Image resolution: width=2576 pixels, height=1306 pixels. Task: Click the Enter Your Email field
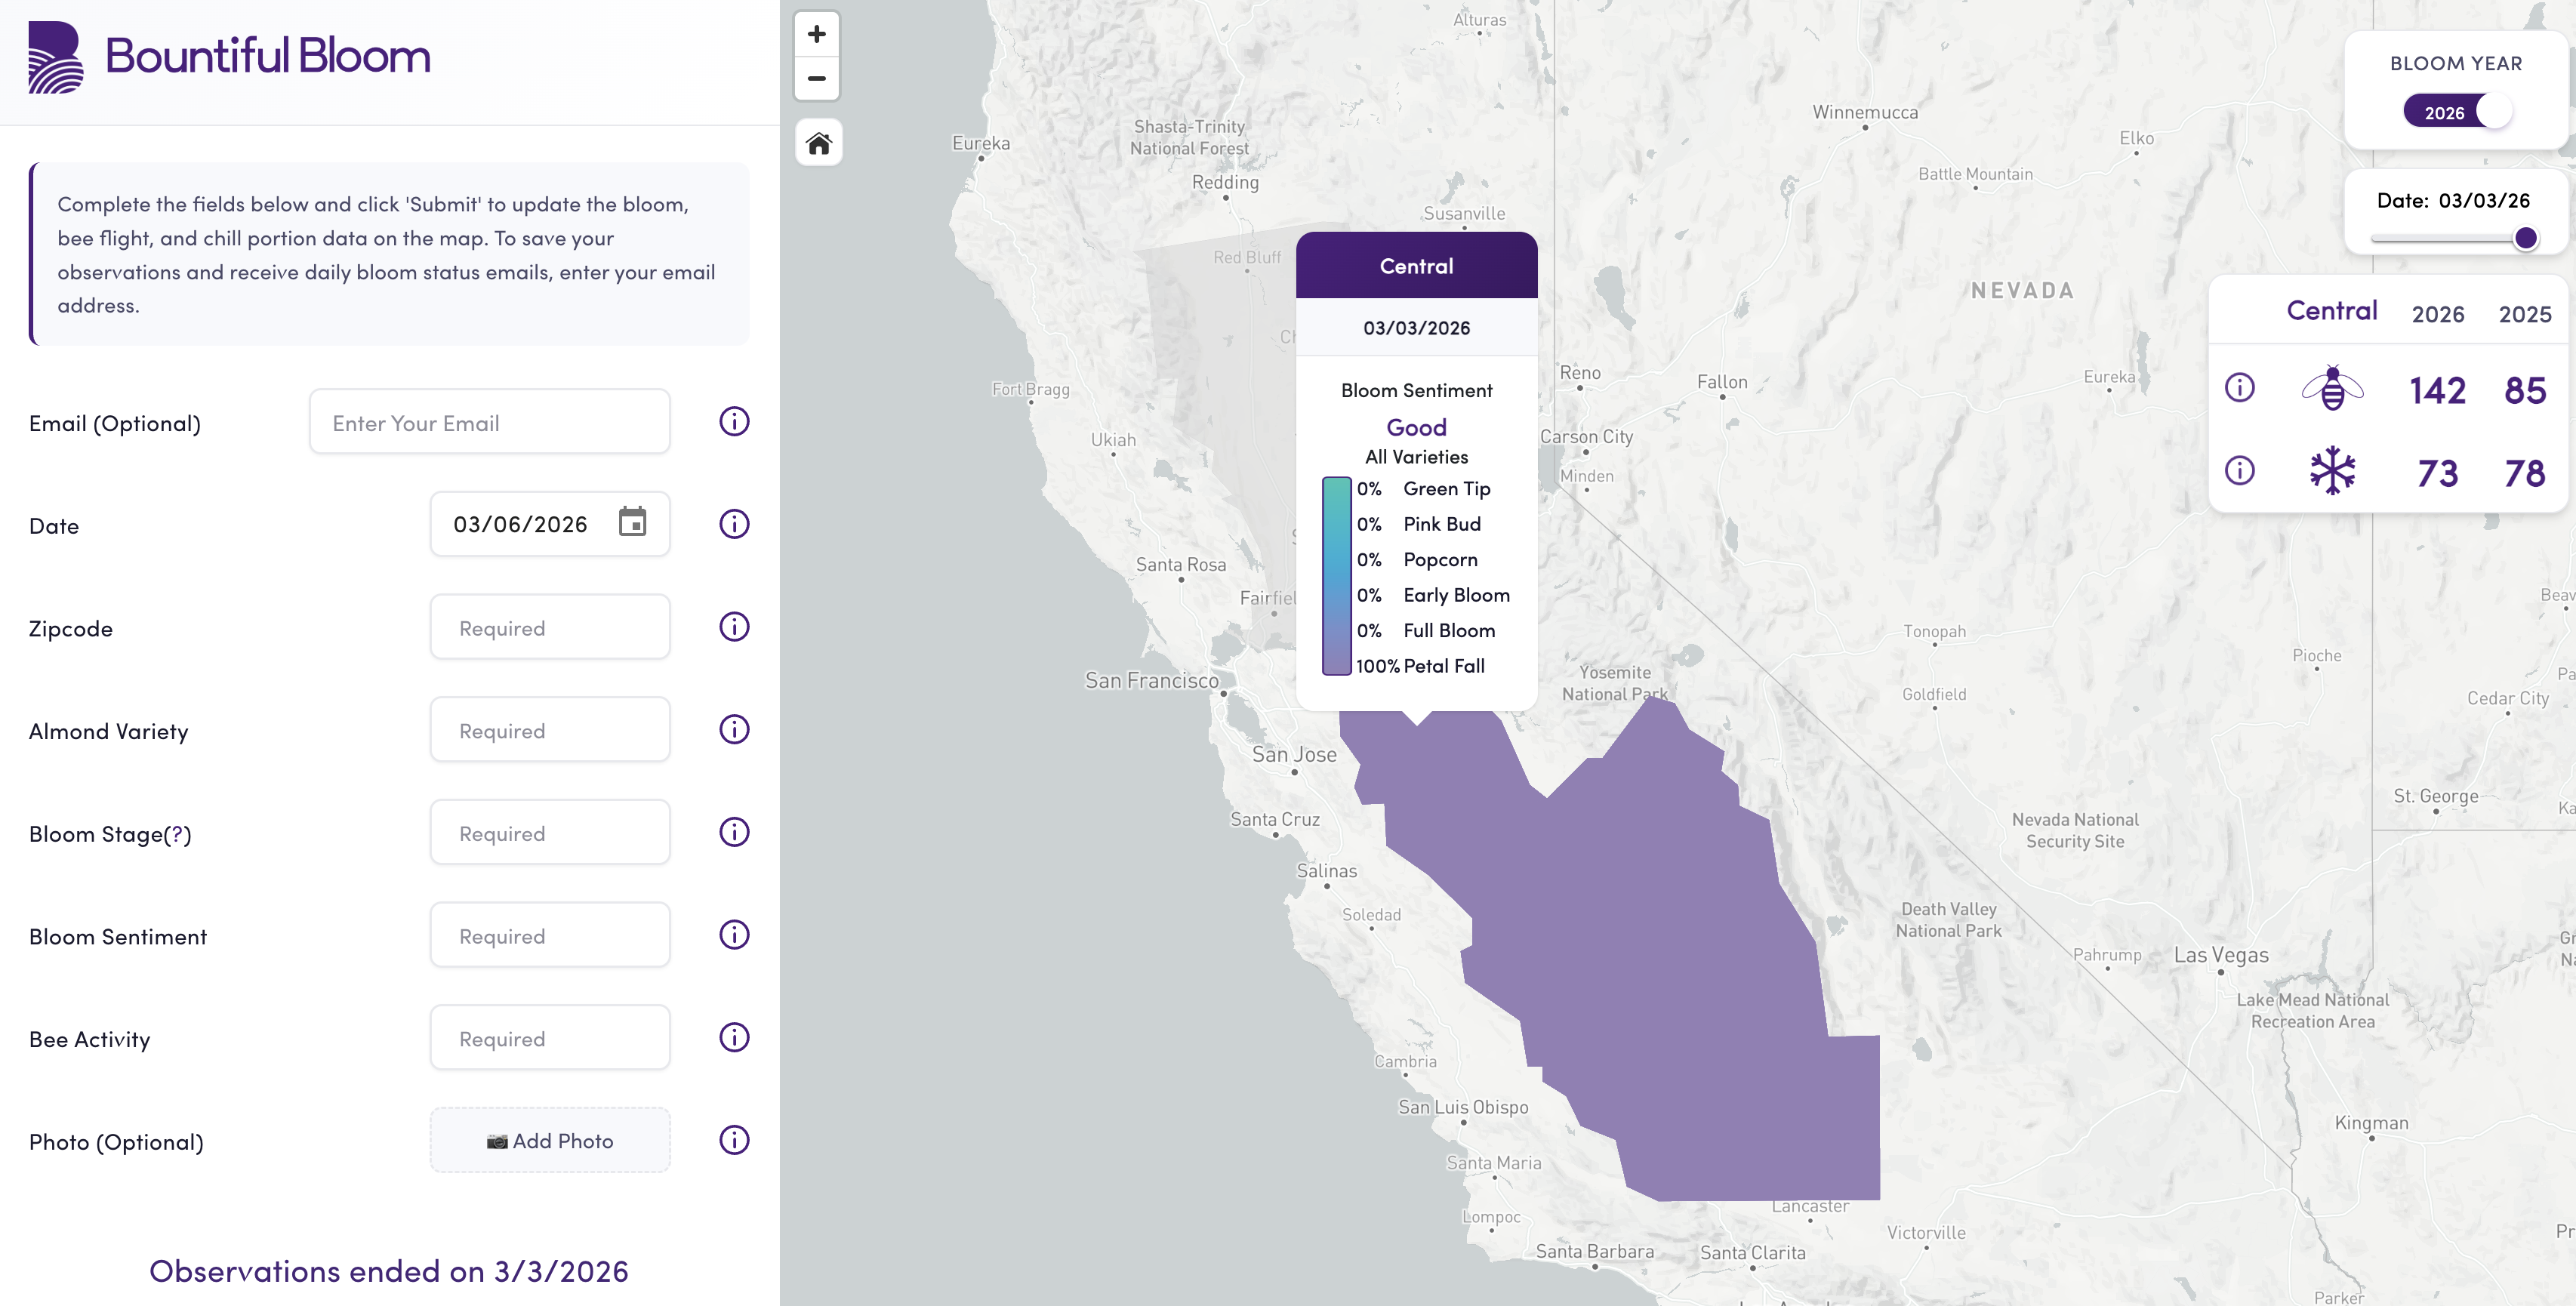coord(489,422)
